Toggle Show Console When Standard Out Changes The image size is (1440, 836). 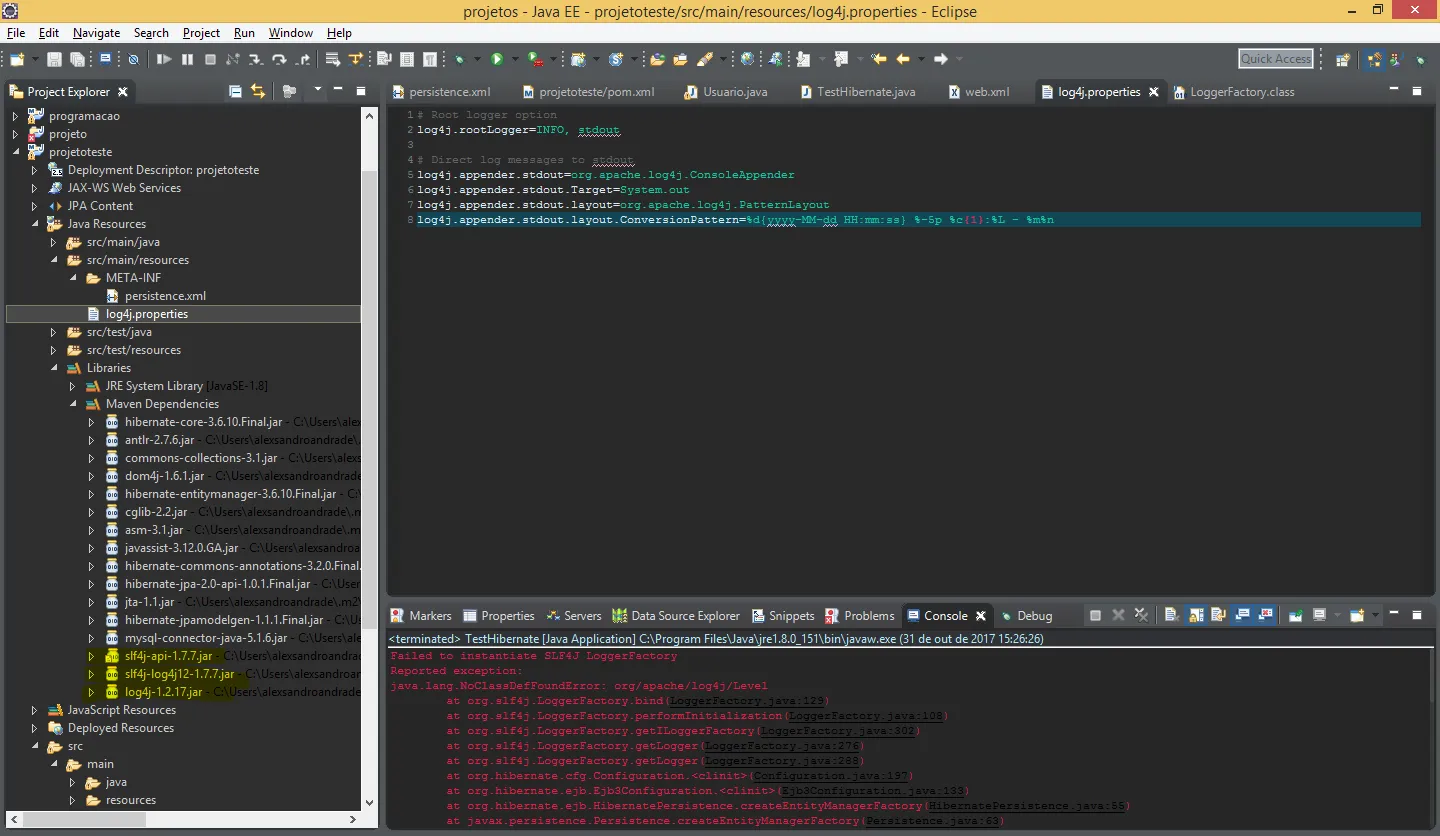1242,616
